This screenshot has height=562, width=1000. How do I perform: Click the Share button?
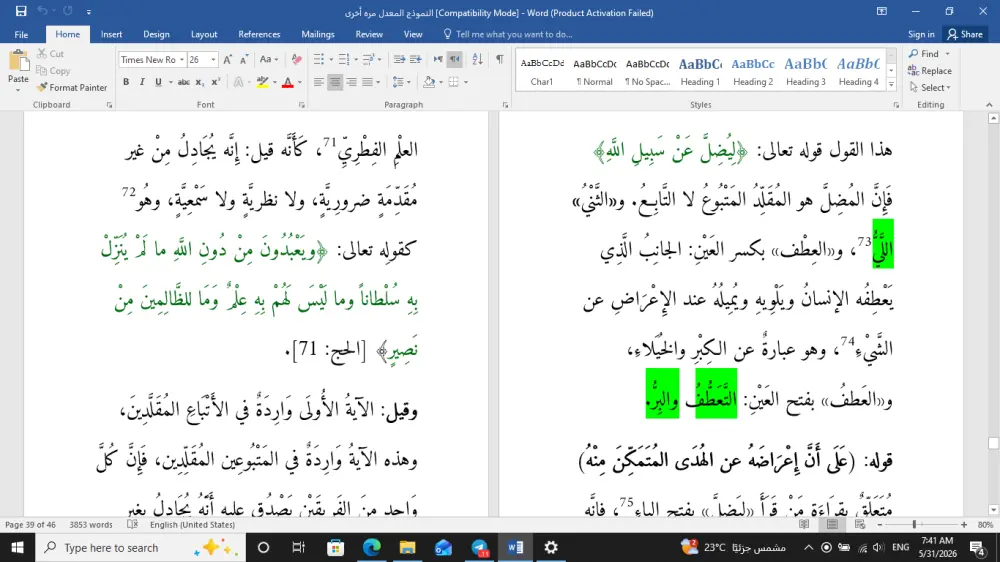(966, 34)
